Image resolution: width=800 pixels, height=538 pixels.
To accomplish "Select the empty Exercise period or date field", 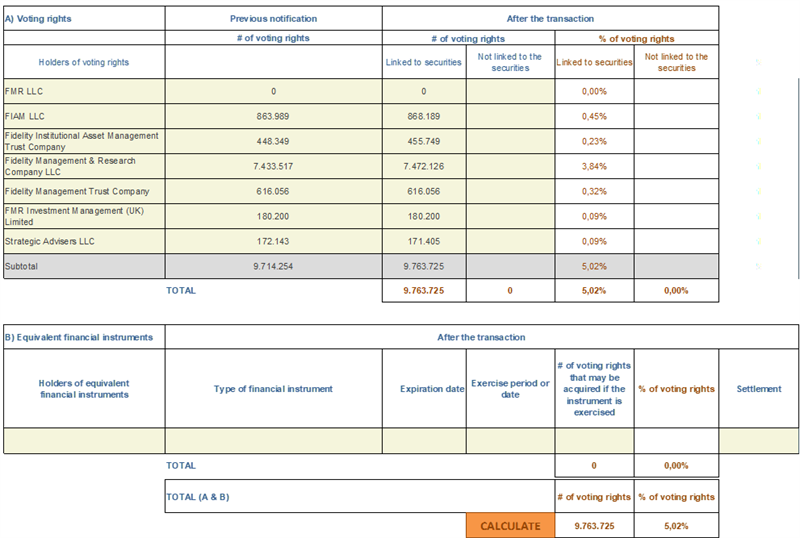I will point(510,440).
